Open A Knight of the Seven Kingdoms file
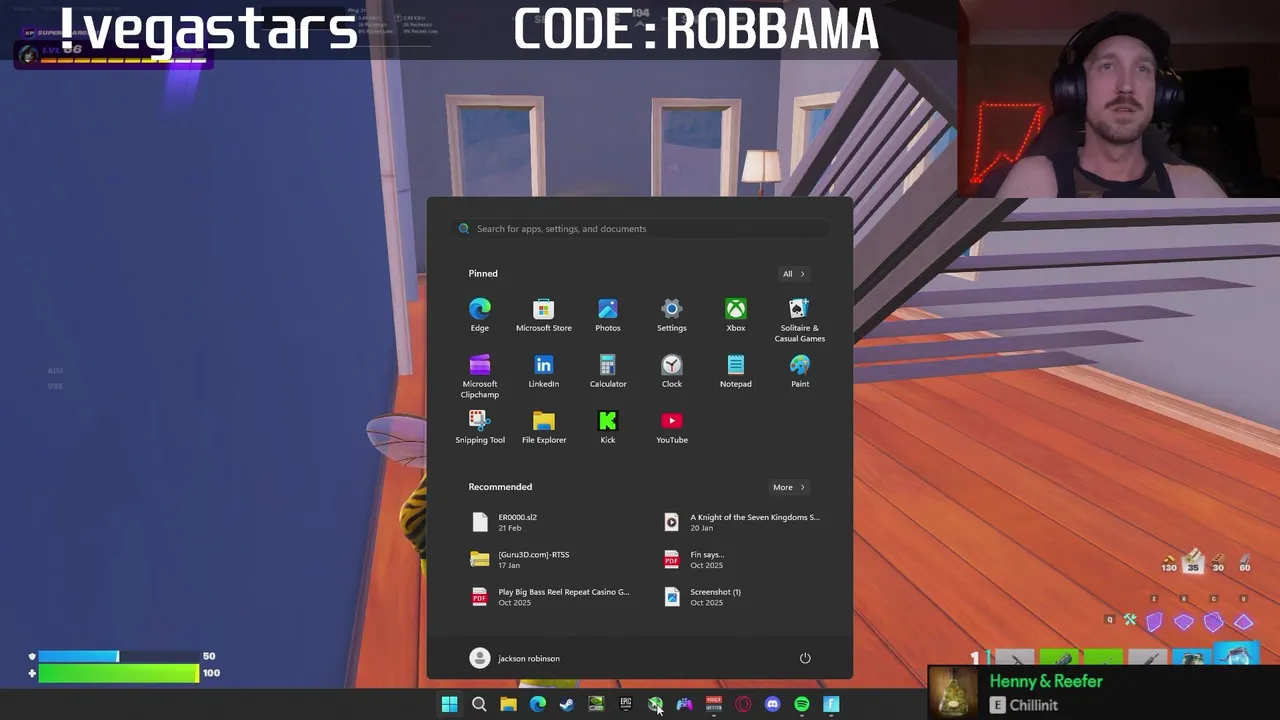 click(x=742, y=522)
